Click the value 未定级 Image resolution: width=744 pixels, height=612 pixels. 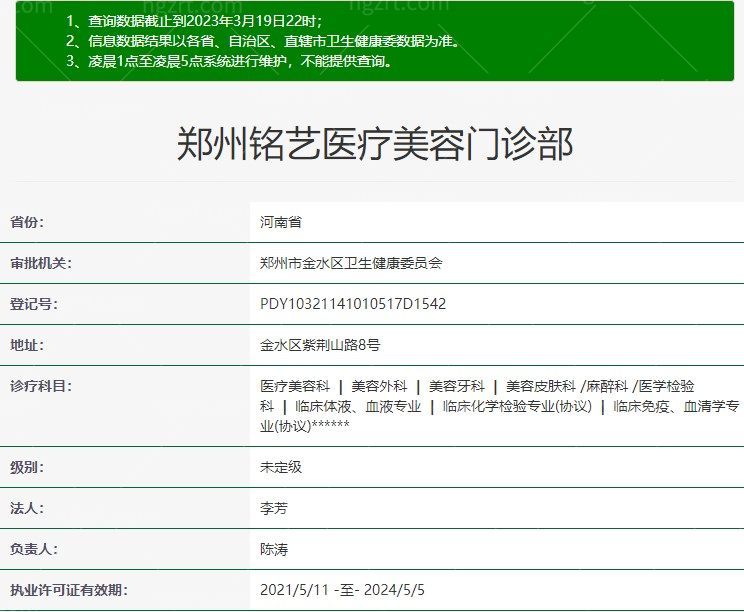(x=280, y=467)
